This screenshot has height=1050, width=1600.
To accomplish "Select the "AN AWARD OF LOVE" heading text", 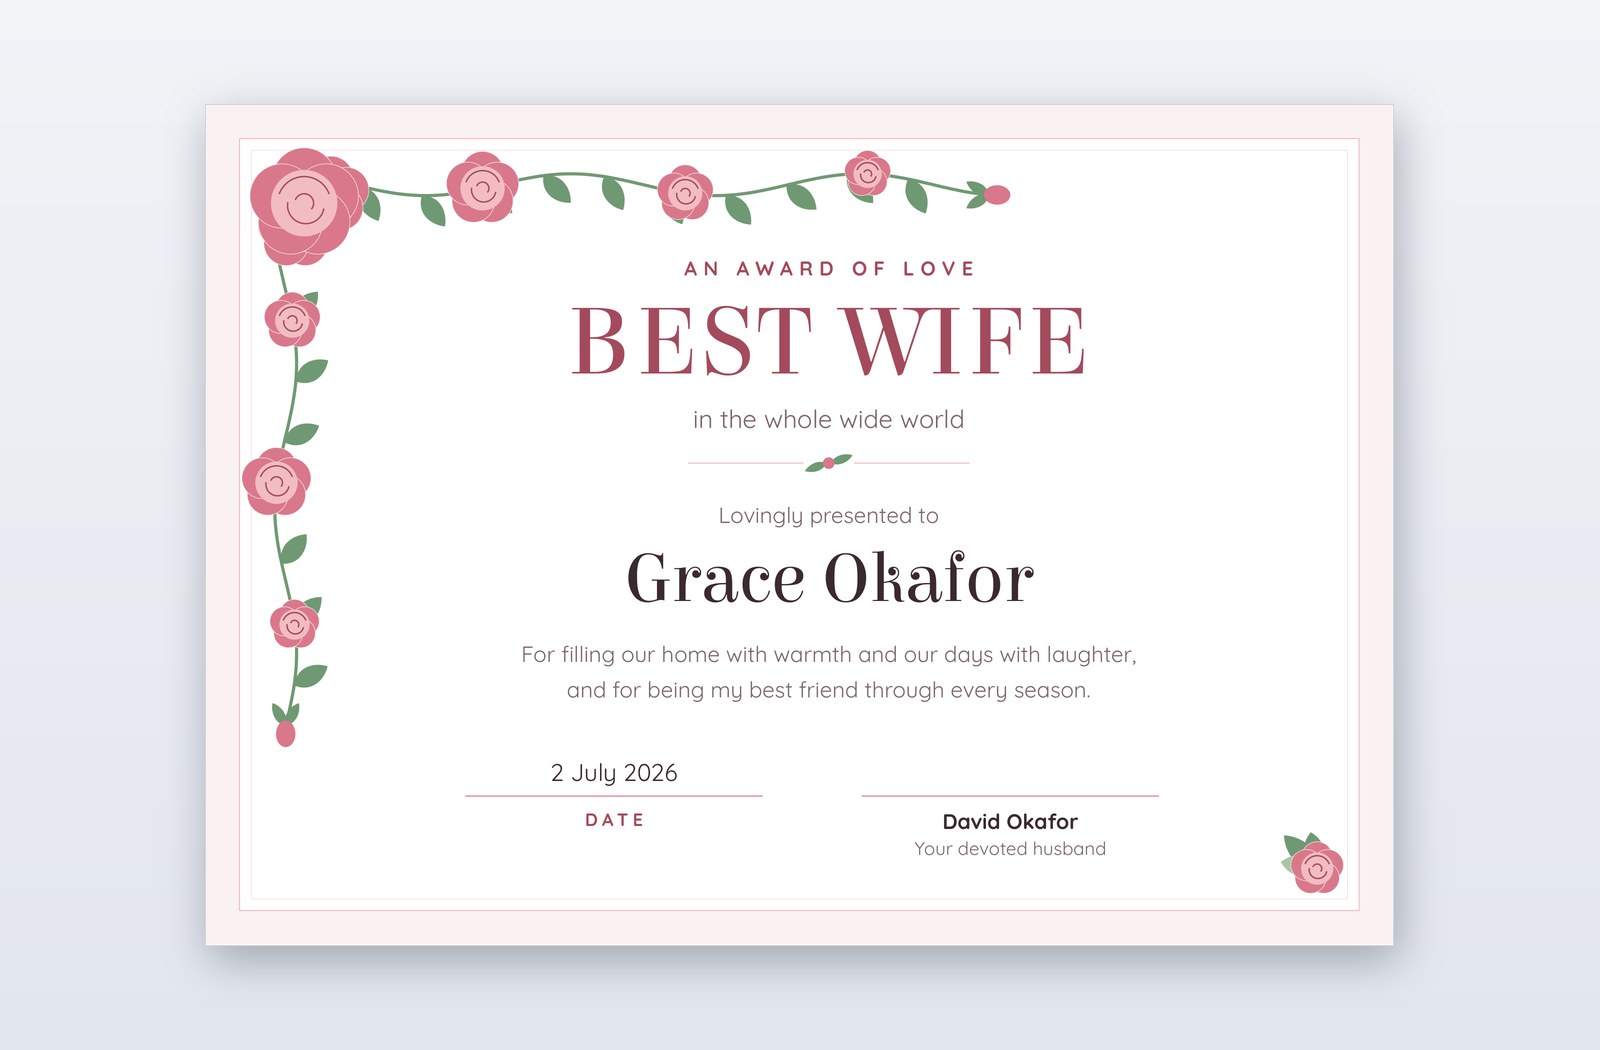I will point(829,269).
